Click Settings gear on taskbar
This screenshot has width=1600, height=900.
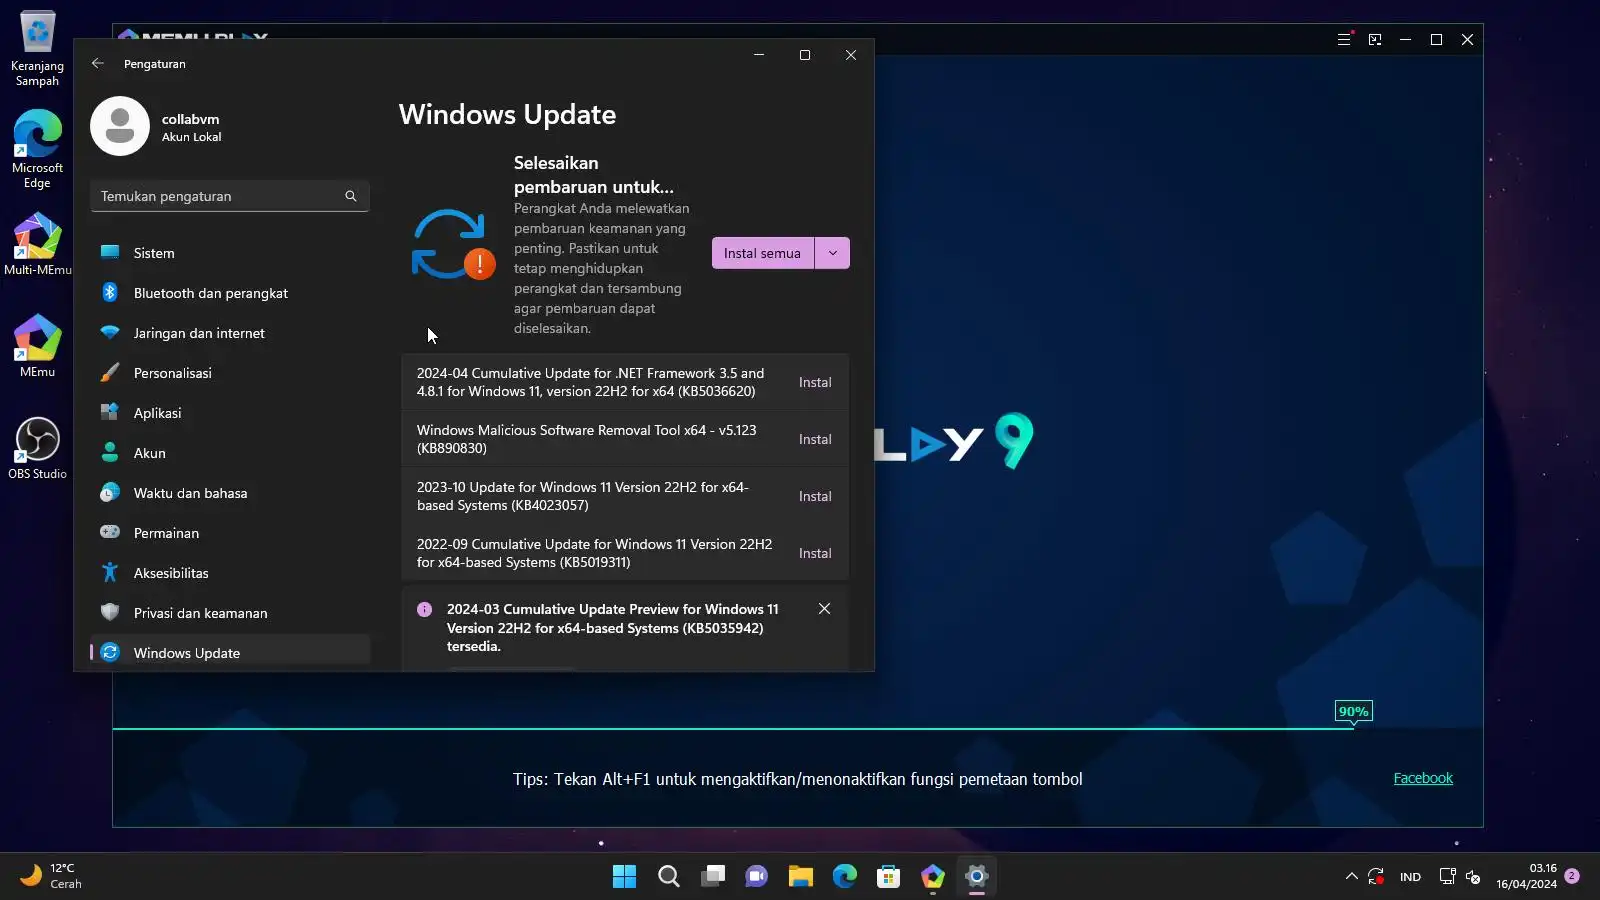pyautogui.click(x=977, y=877)
